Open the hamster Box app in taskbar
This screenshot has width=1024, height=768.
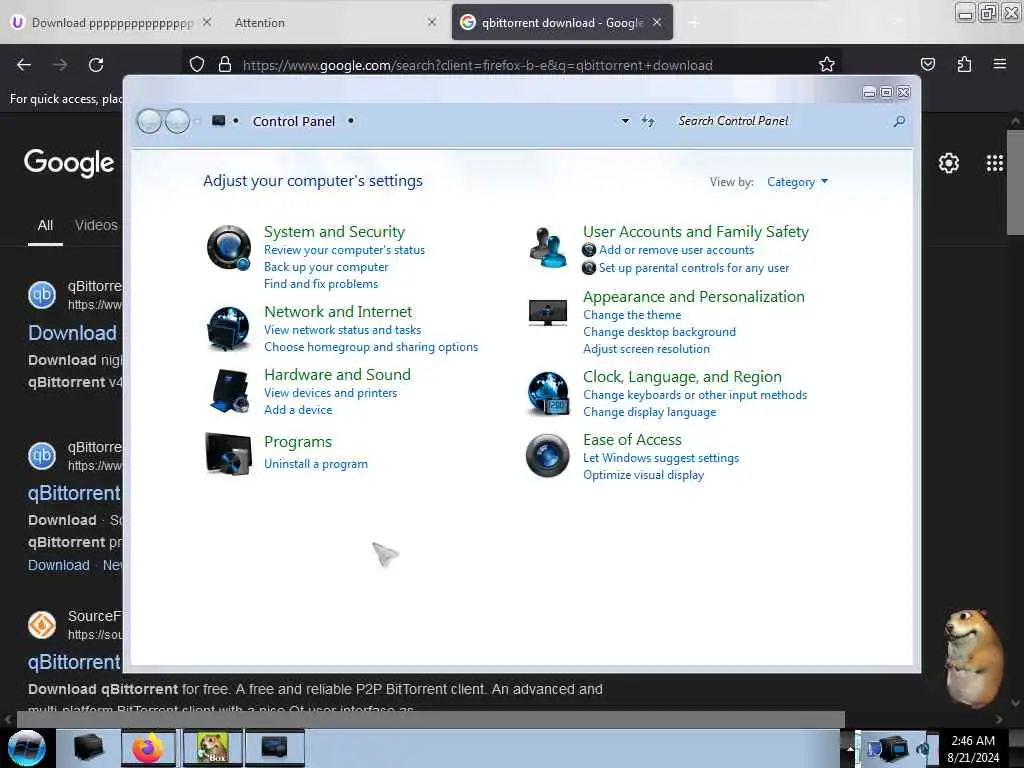tap(212, 748)
